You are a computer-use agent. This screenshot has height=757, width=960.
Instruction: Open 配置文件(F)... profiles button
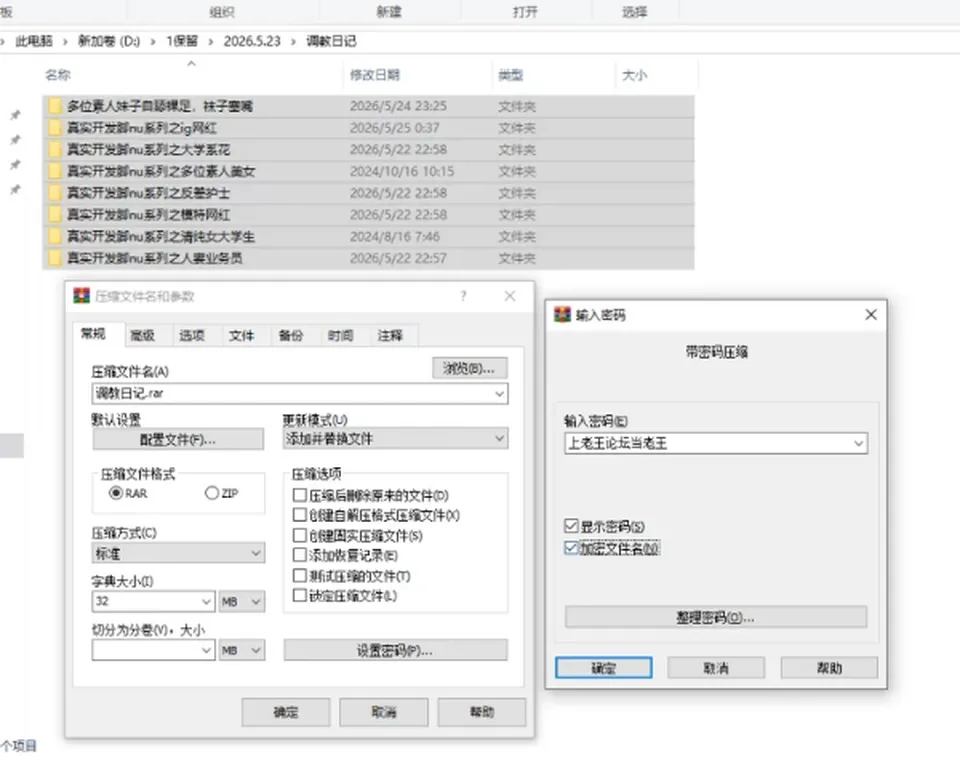tap(178, 439)
